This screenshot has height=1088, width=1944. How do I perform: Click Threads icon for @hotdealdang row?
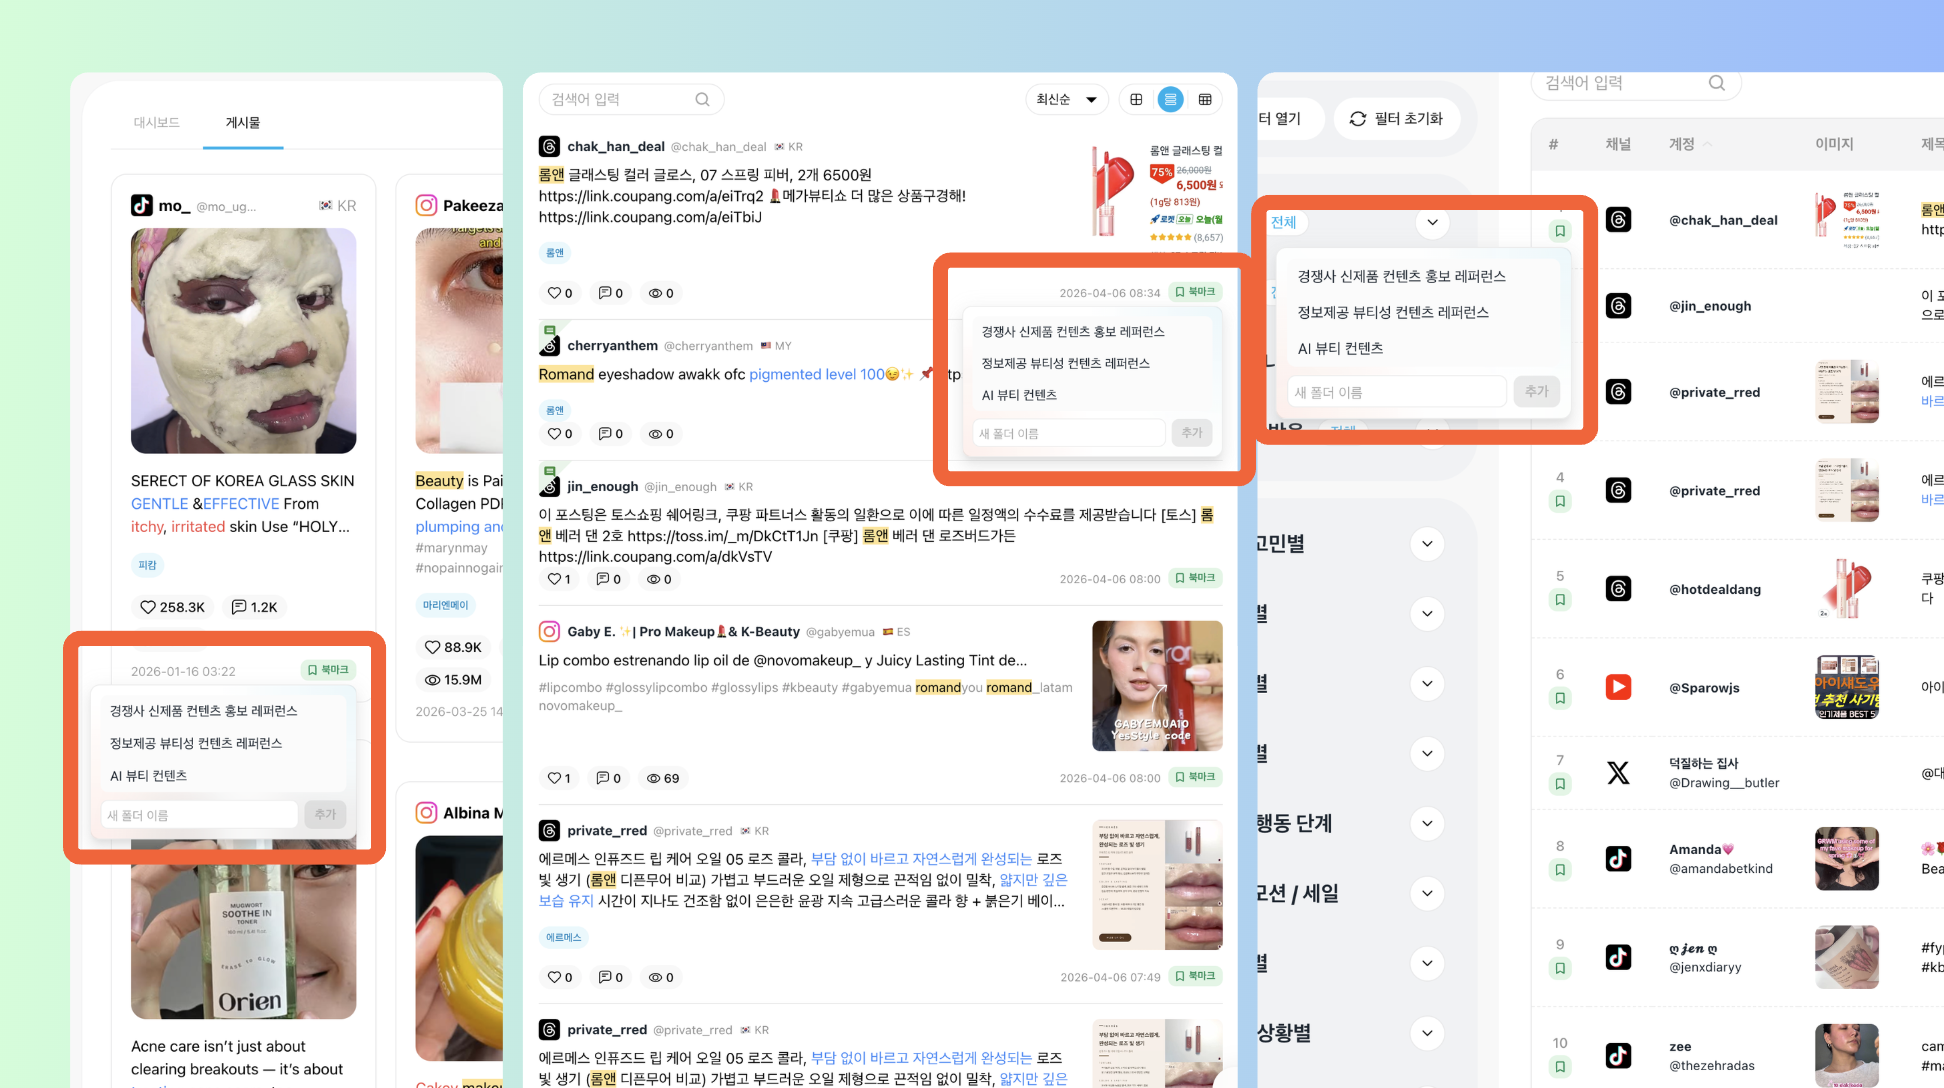[1618, 589]
